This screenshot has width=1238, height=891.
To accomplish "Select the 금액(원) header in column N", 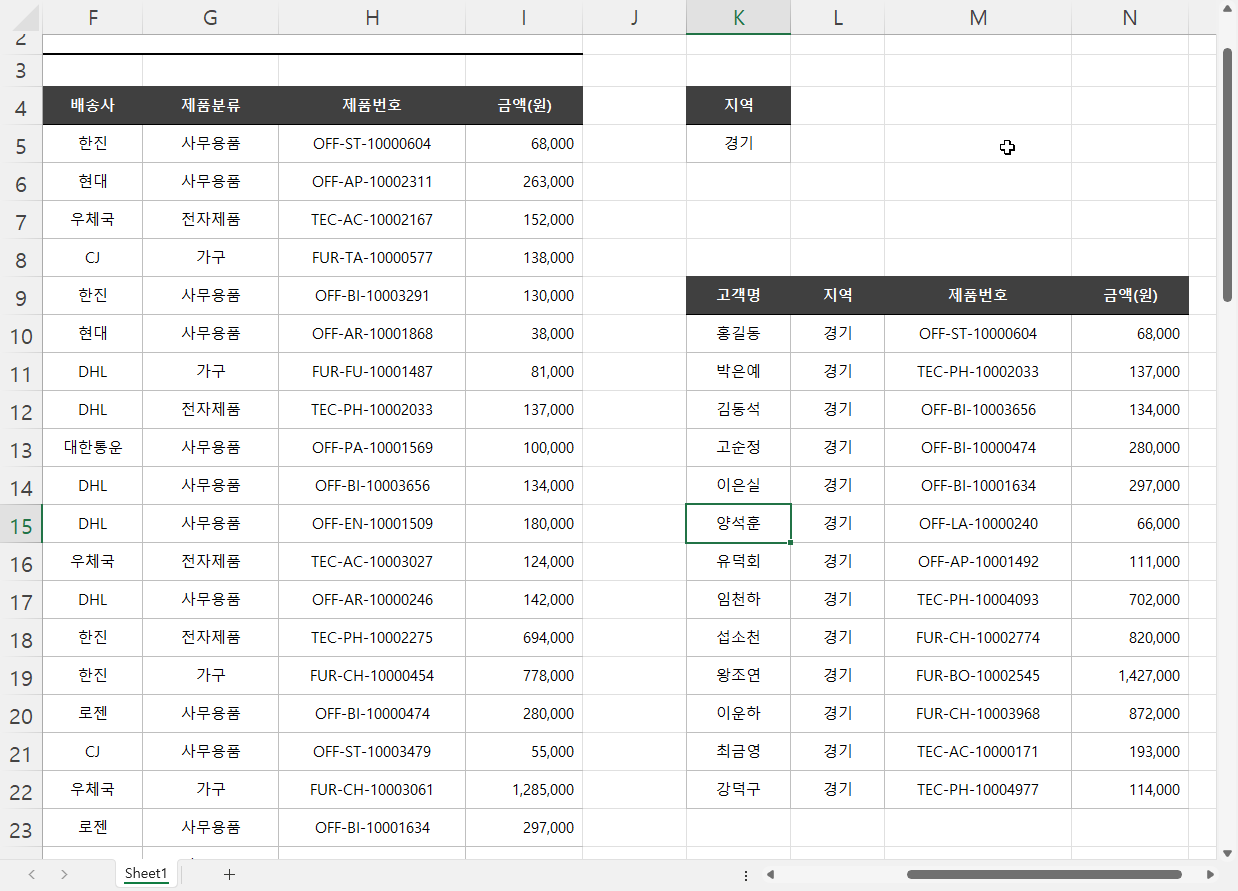I will 1130,296.
